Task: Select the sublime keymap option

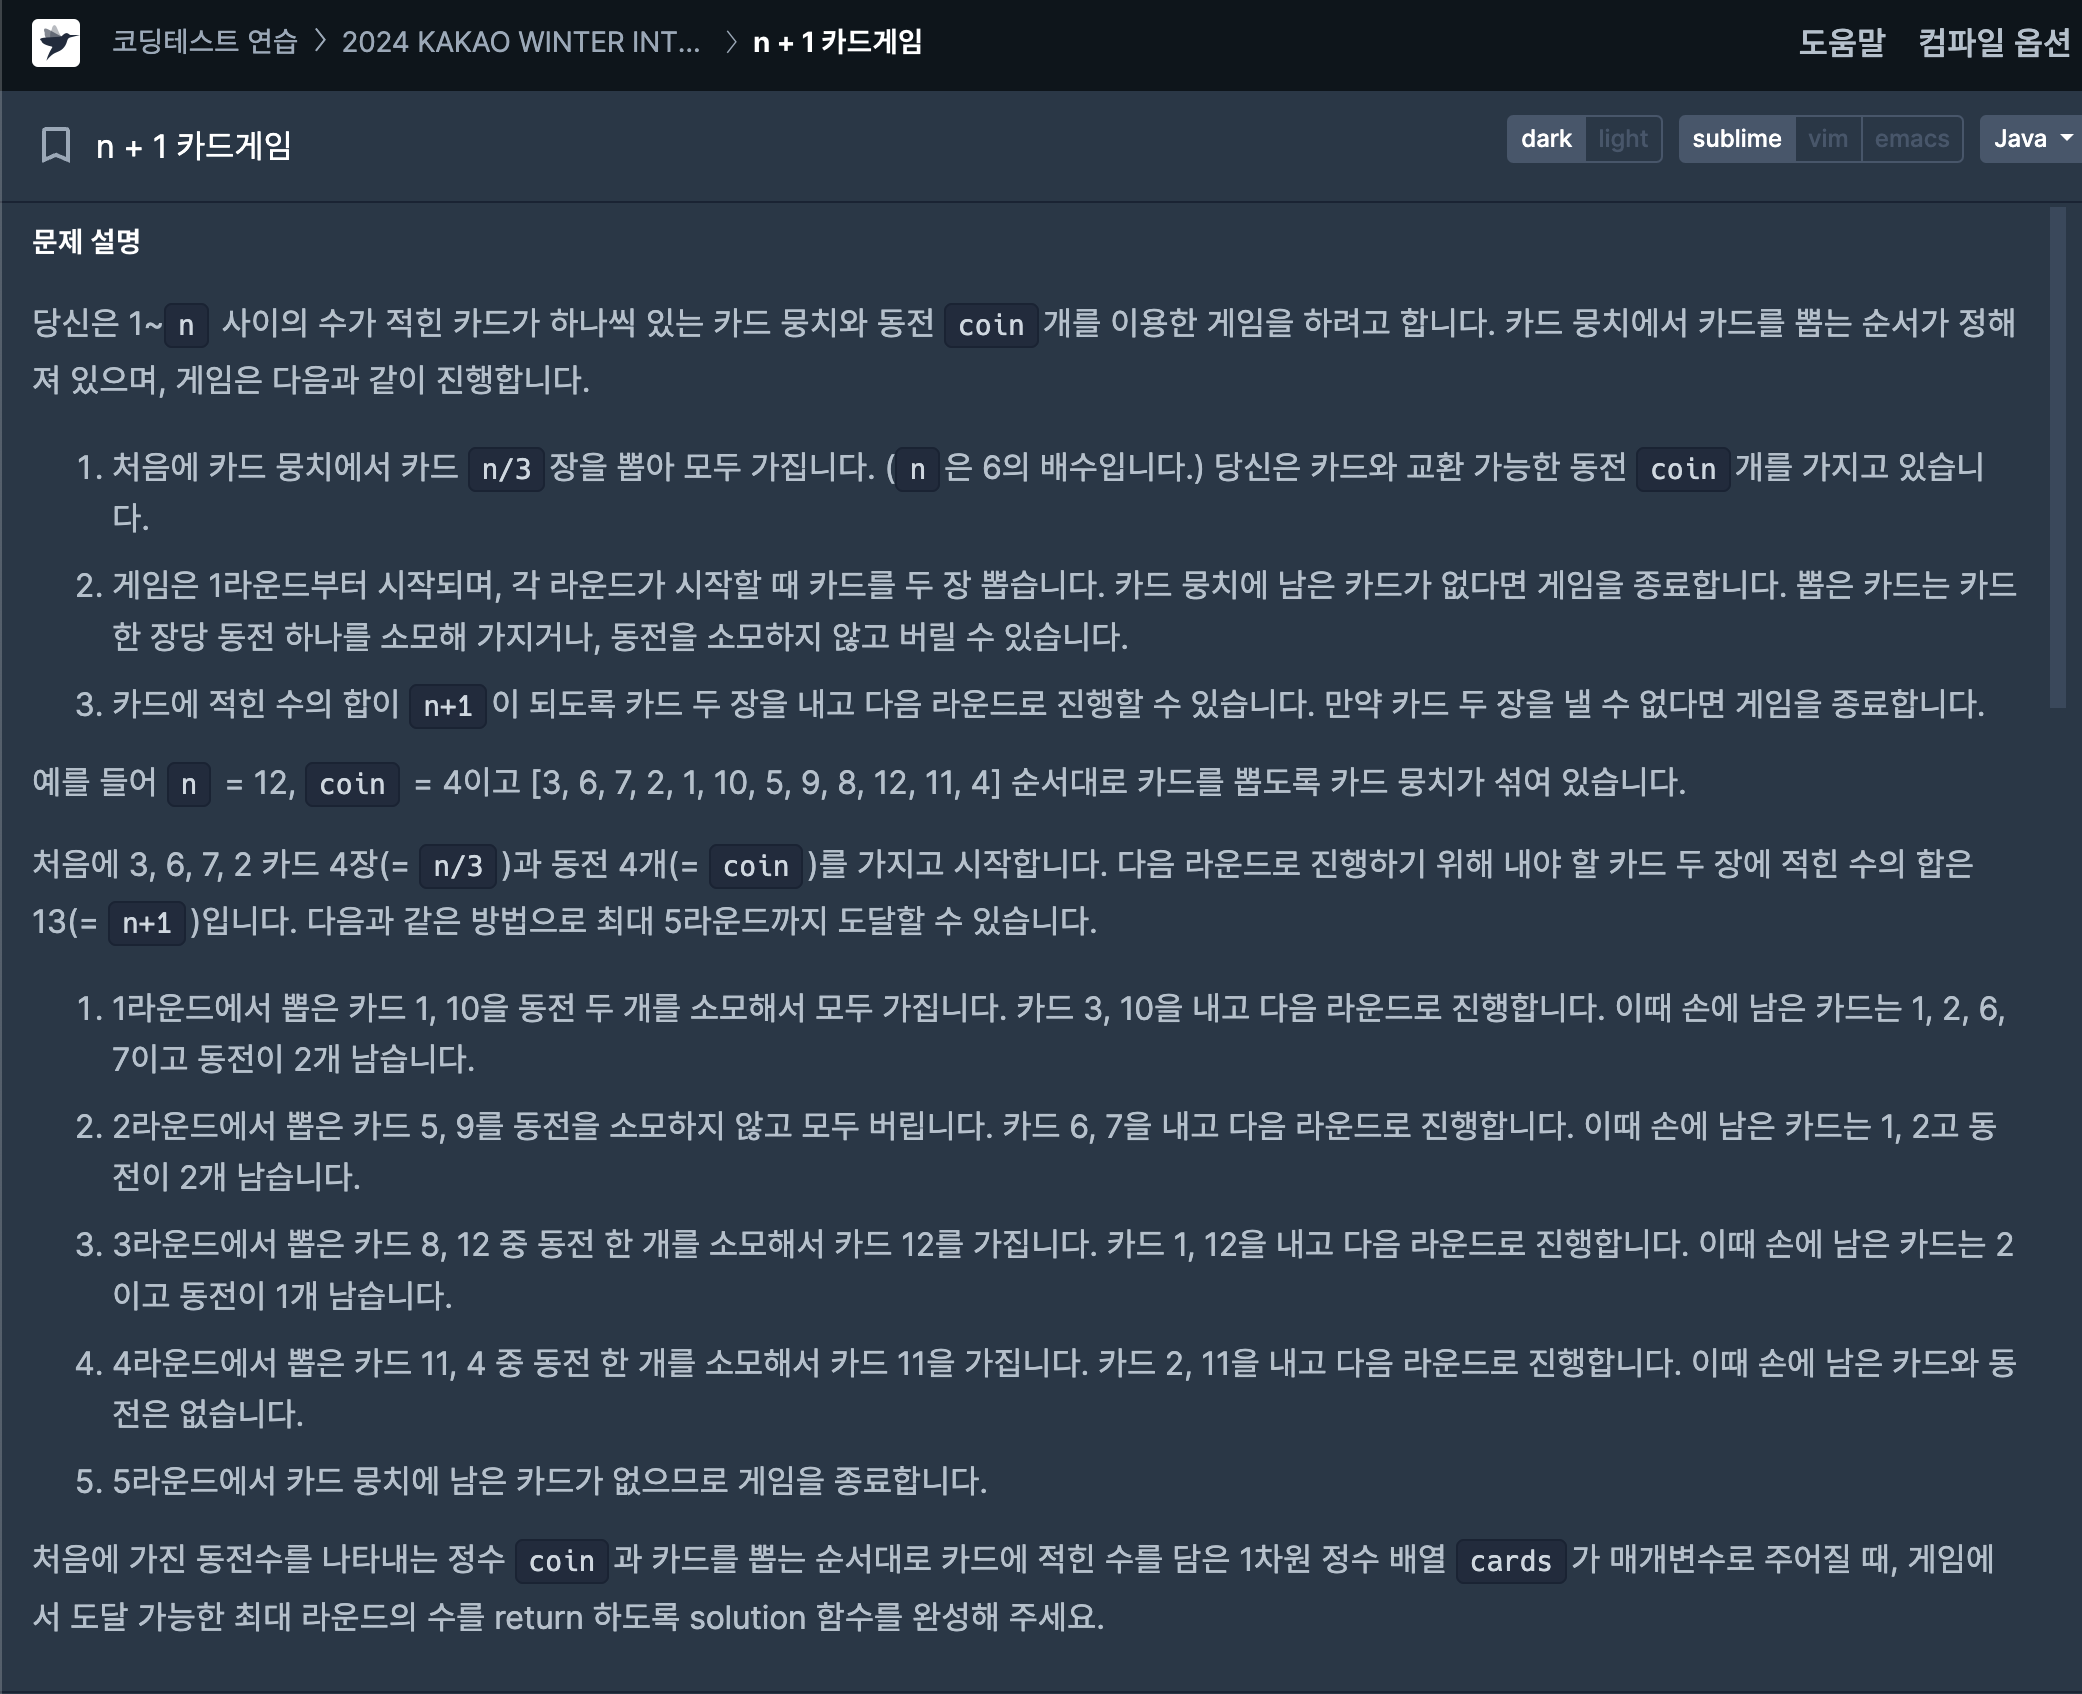Action: click(x=1736, y=139)
